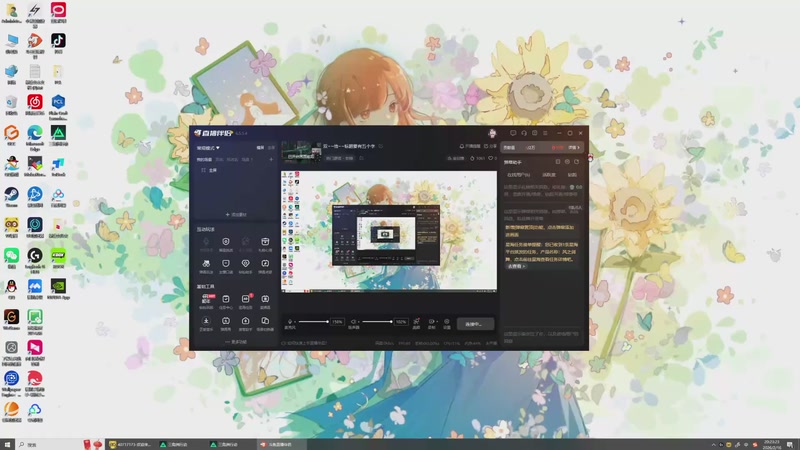Open the messages speech-bubble icon in title bar
The image size is (800, 450).
click(x=513, y=133)
